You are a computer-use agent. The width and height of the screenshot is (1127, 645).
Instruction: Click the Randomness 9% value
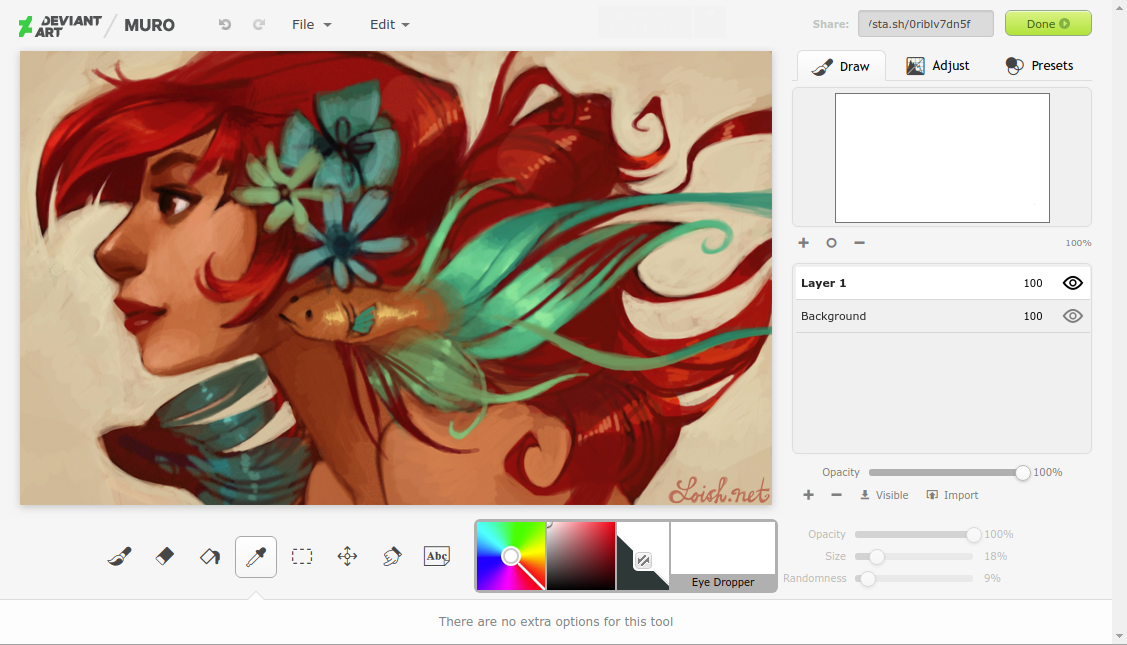click(x=992, y=579)
